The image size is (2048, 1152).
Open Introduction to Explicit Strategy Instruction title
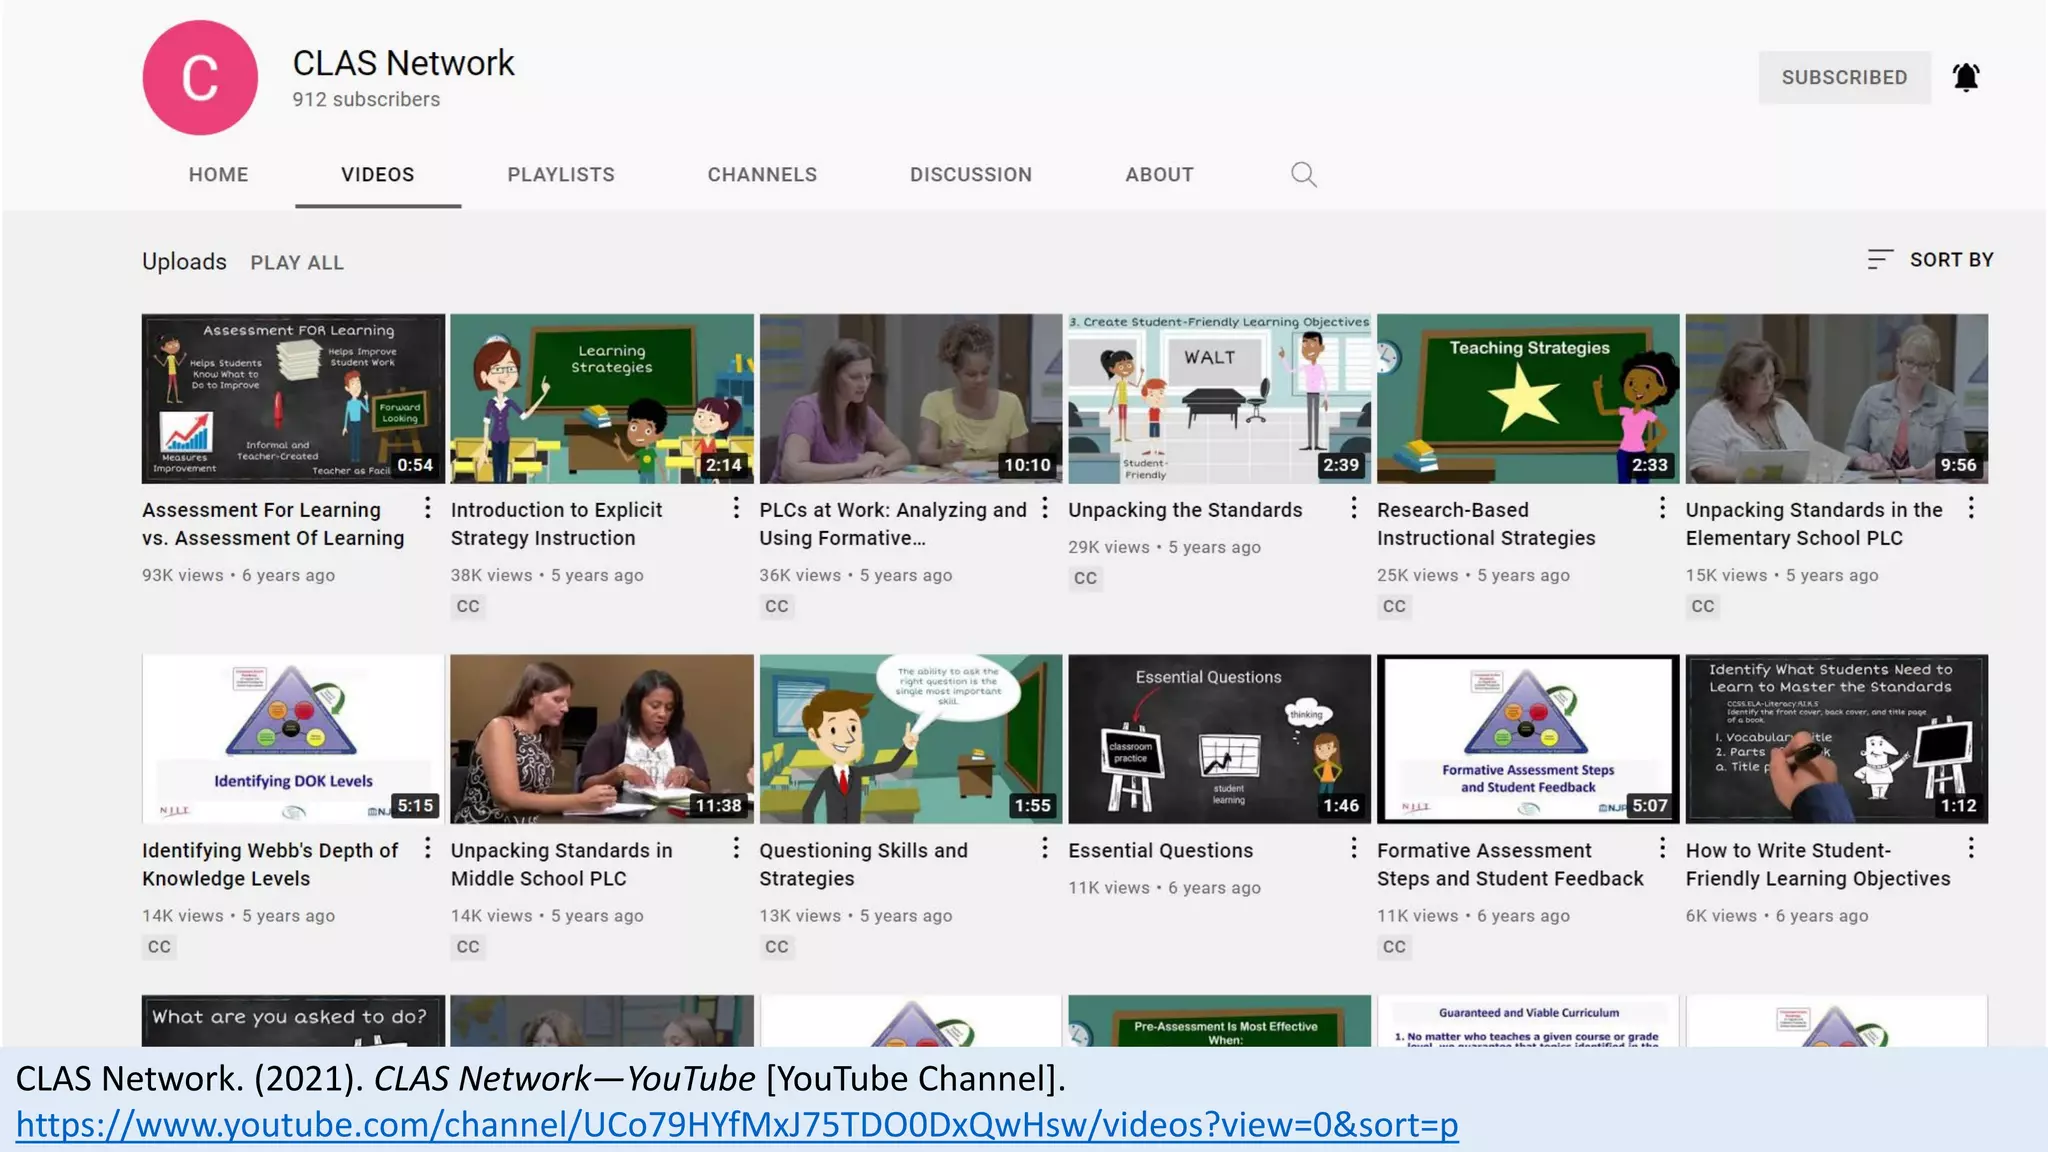[556, 524]
